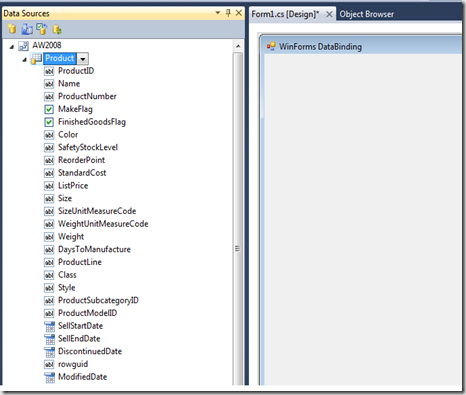466x395 pixels.
Task: Click the textbox icon beside Name
Action: click(49, 84)
